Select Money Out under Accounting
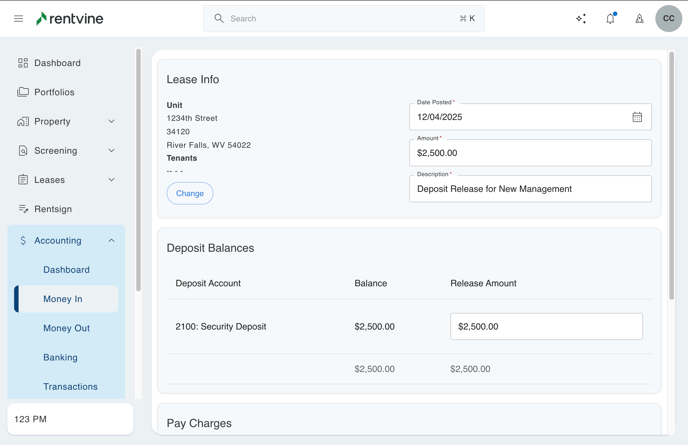Screen dimensions: 688x445 tap(66, 328)
